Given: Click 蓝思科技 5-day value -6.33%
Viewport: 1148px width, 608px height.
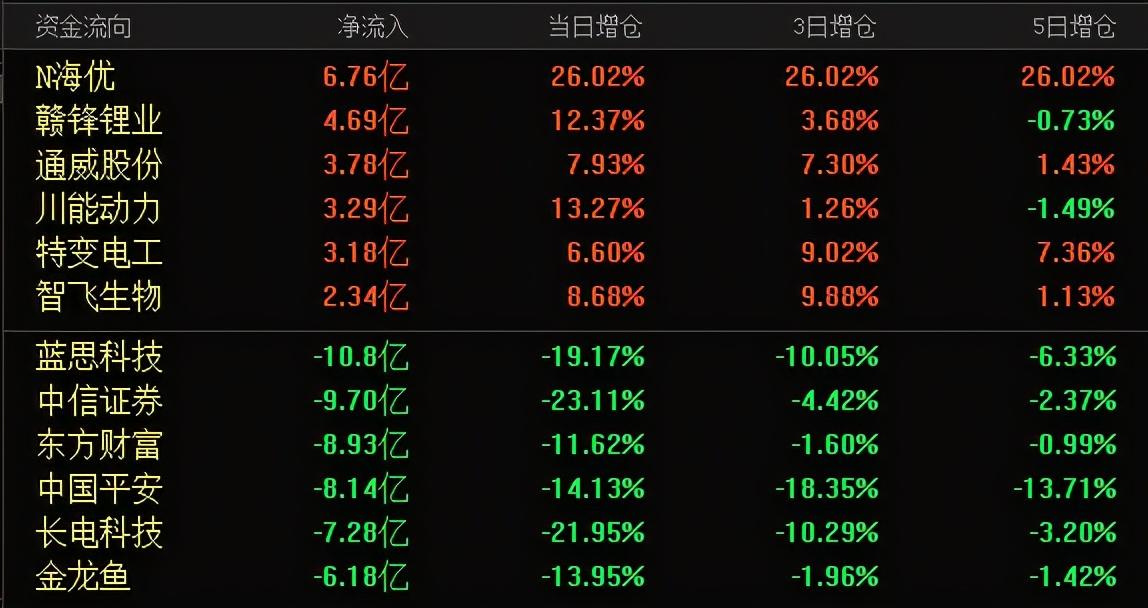Looking at the screenshot, I should click(1073, 357).
